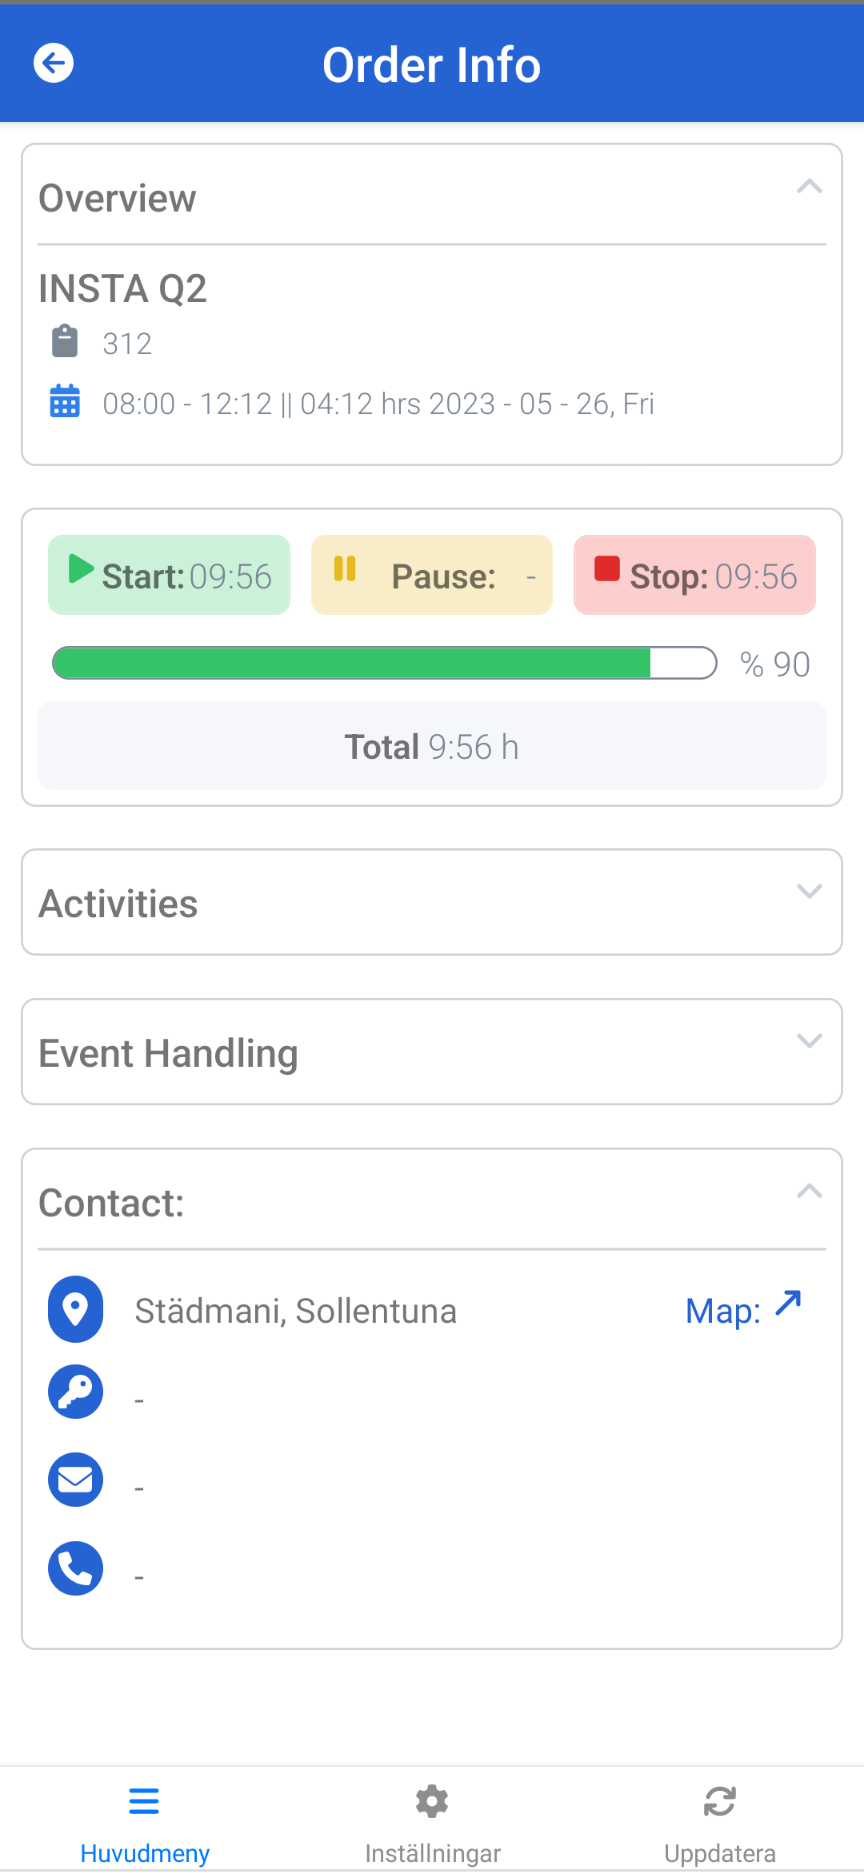
Task: Stop the order timer
Action: coord(695,575)
